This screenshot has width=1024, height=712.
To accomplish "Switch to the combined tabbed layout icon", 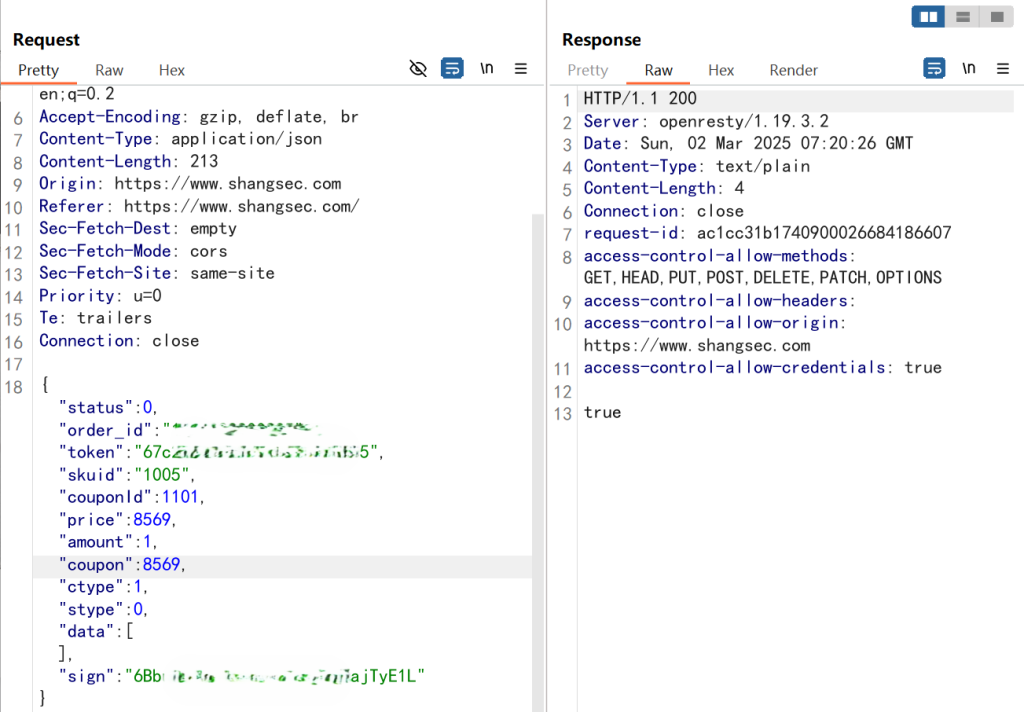I will [x=996, y=17].
